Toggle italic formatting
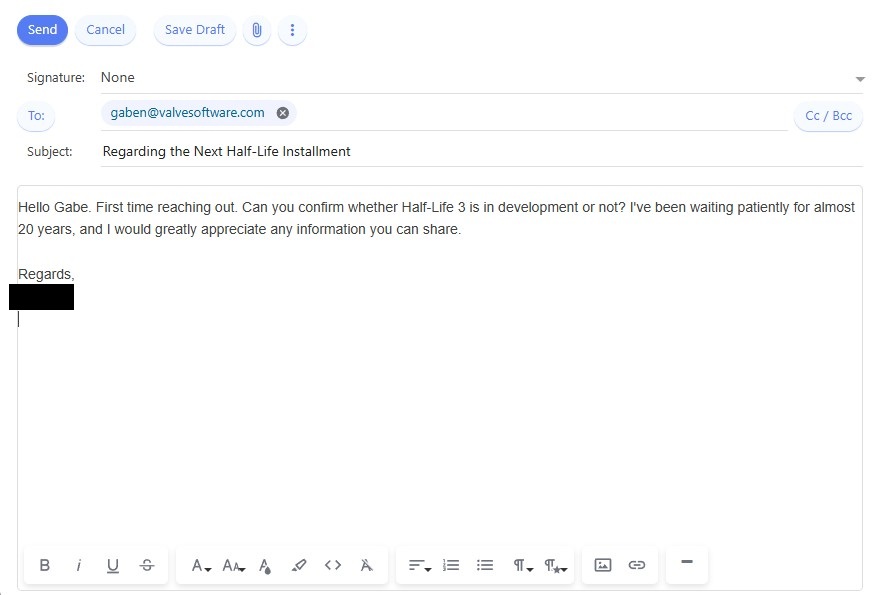 coord(78,565)
